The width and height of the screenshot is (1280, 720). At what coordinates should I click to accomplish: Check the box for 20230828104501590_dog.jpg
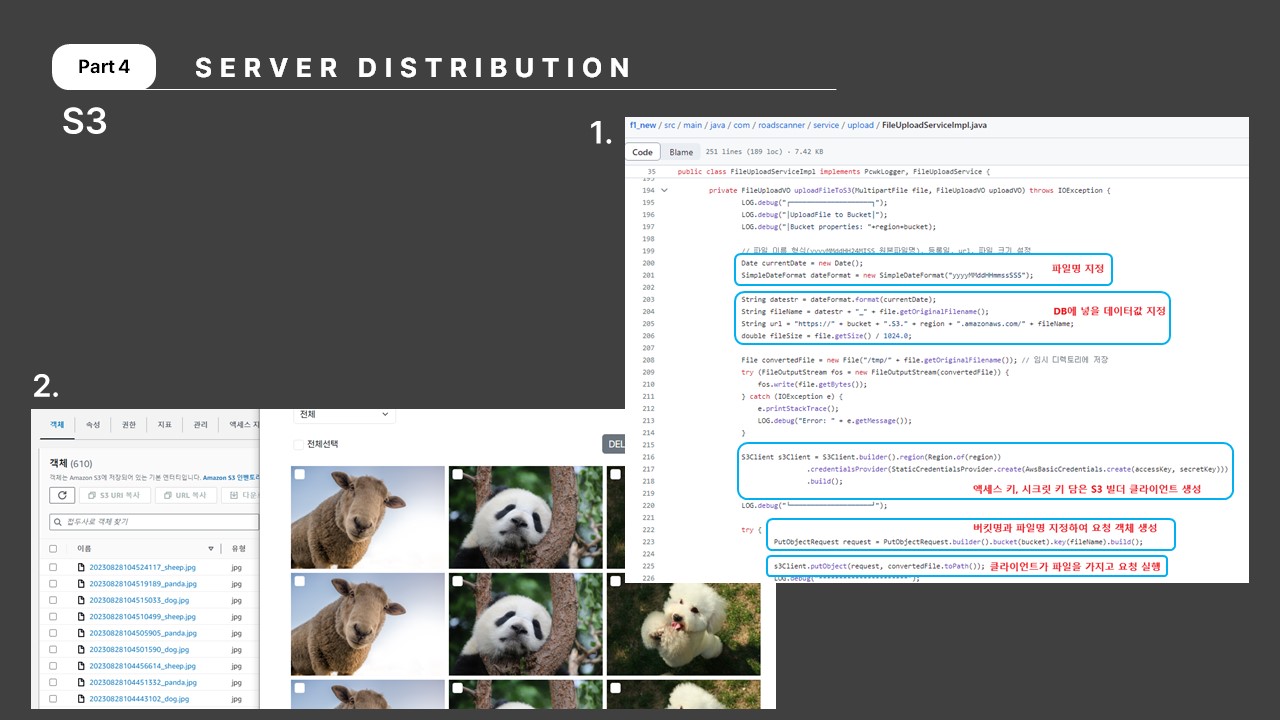pyautogui.click(x=54, y=650)
